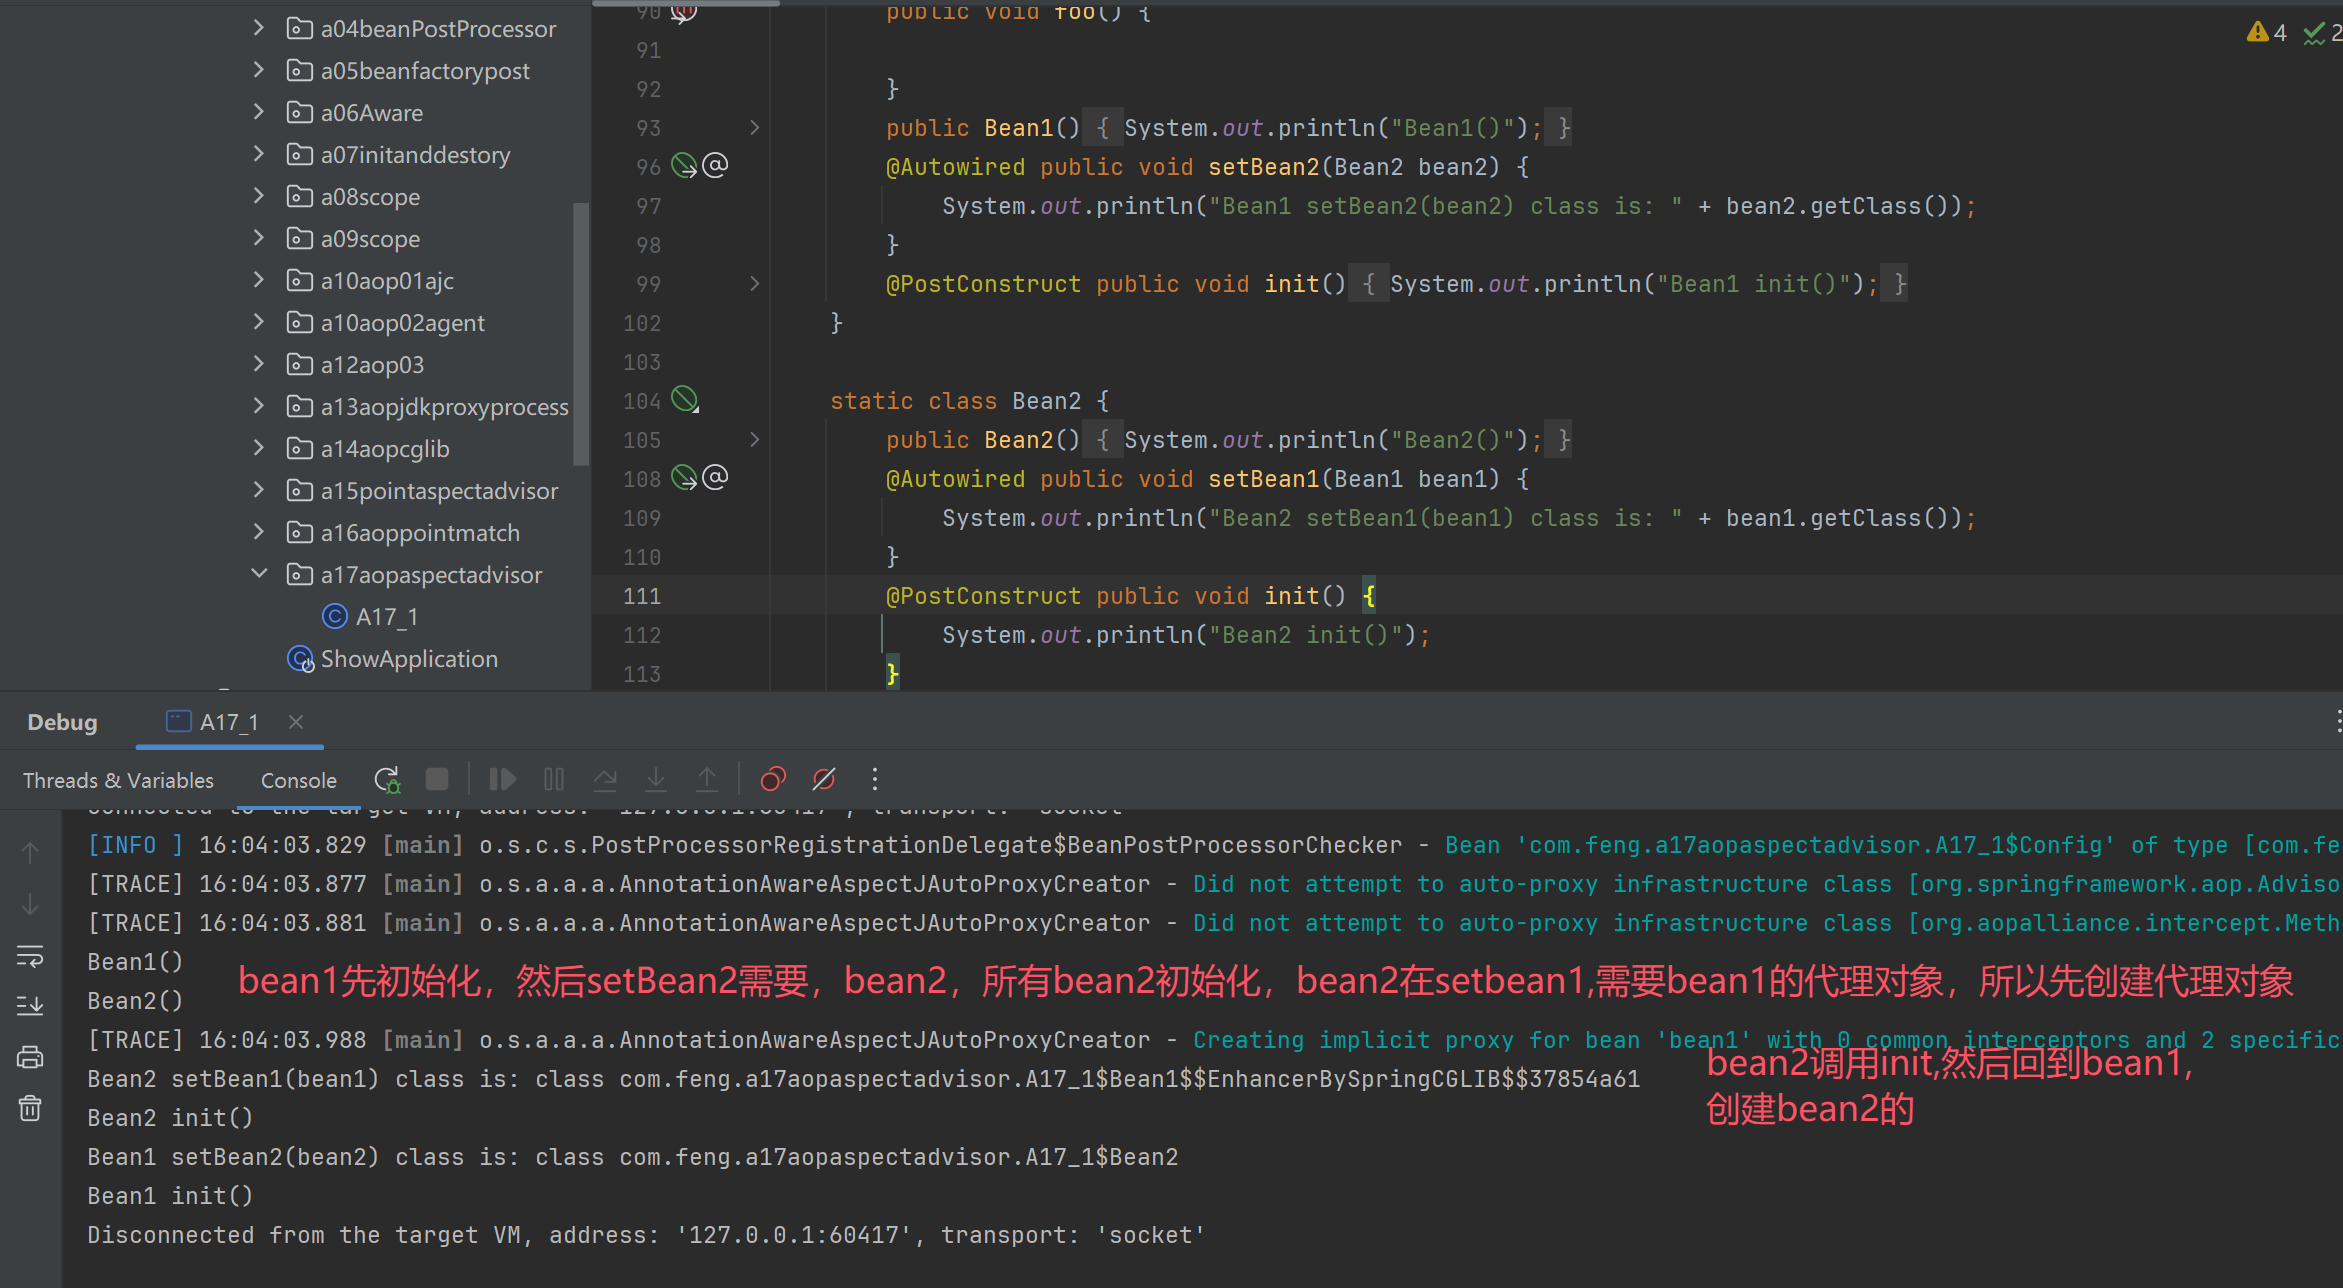Select the a15pointaspectadvisor package

439,491
